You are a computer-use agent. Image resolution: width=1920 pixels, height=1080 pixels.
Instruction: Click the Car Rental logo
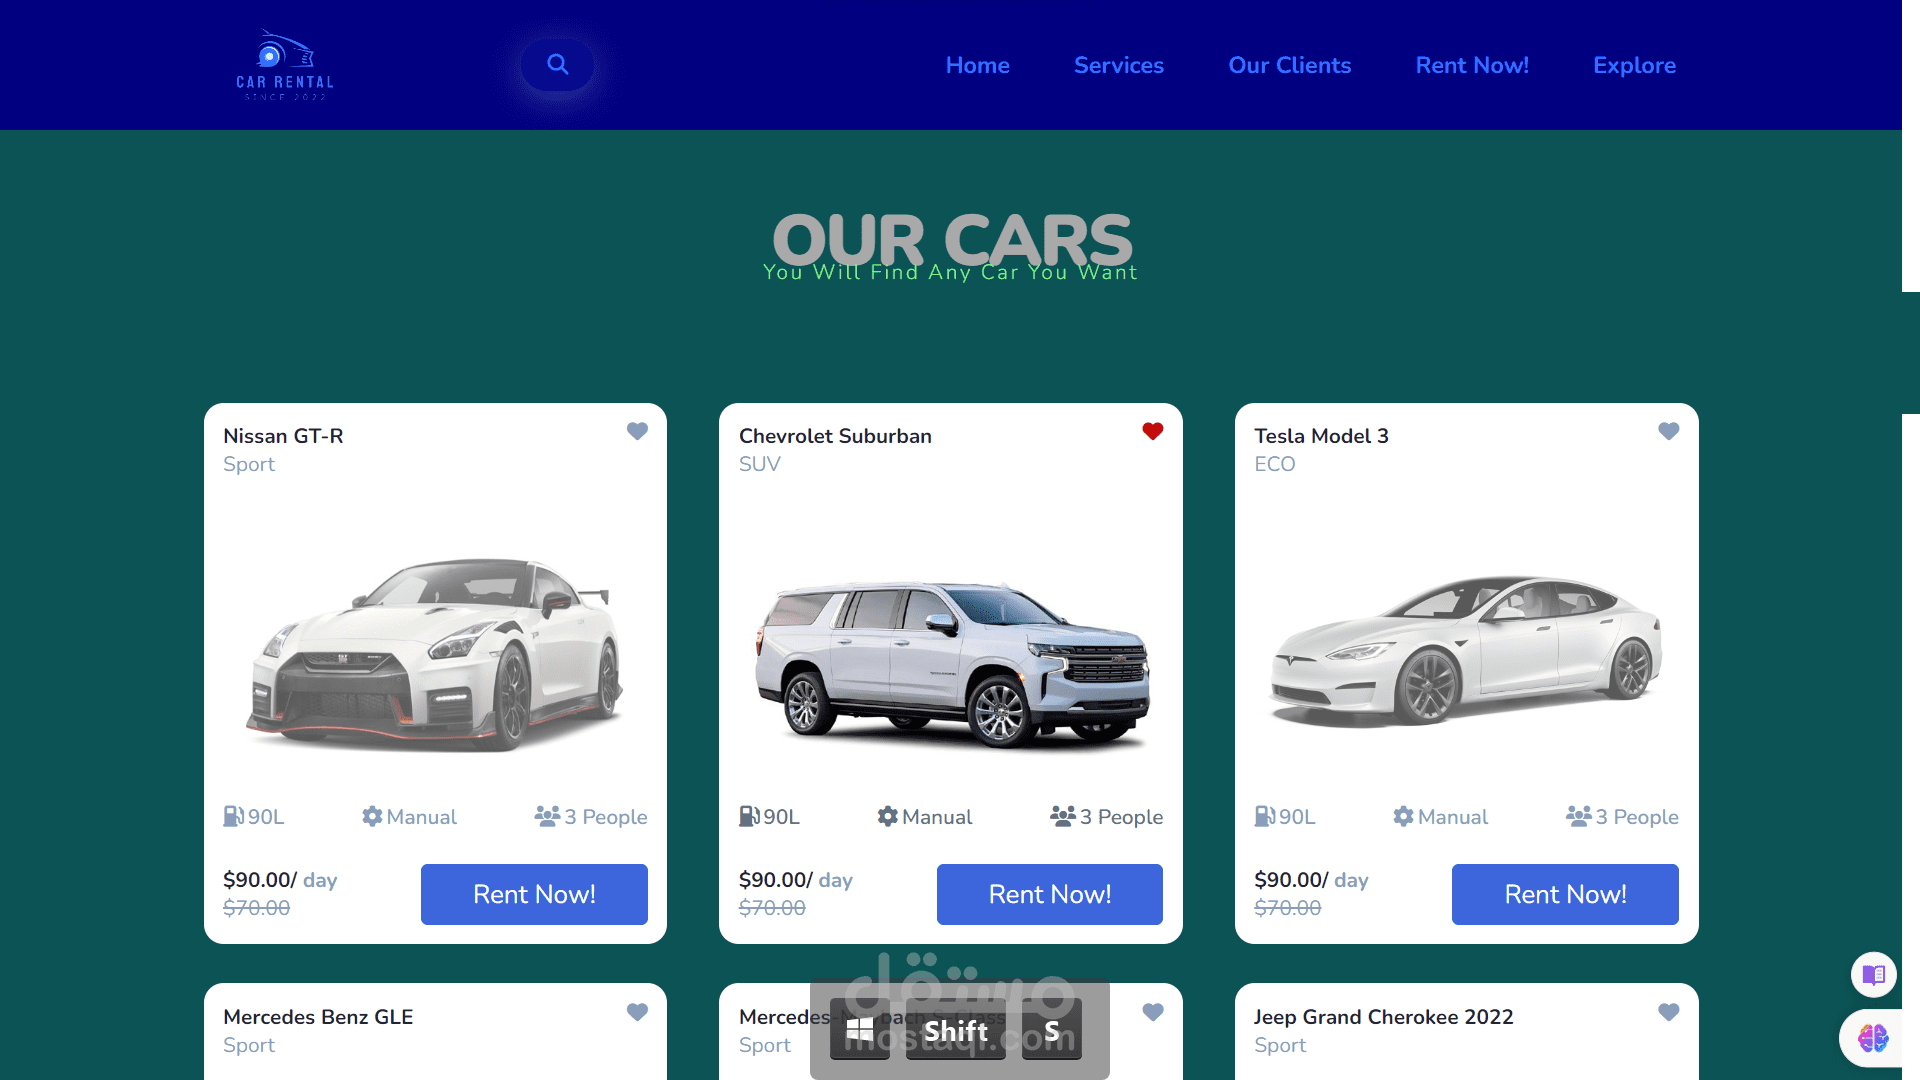(285, 65)
